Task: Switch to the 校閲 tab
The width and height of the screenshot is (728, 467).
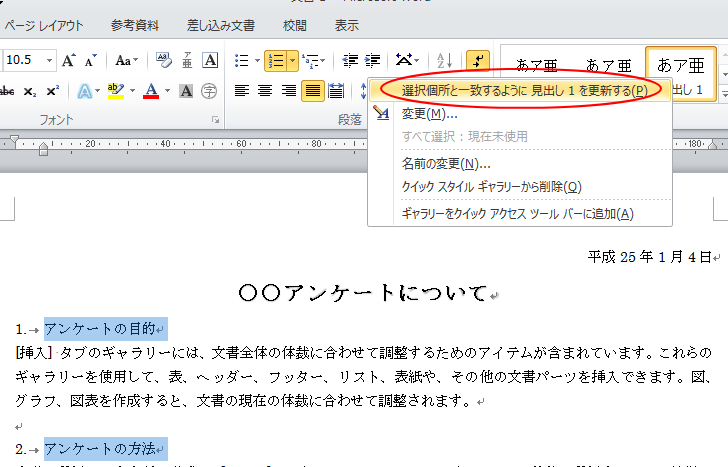Action: pos(295,26)
